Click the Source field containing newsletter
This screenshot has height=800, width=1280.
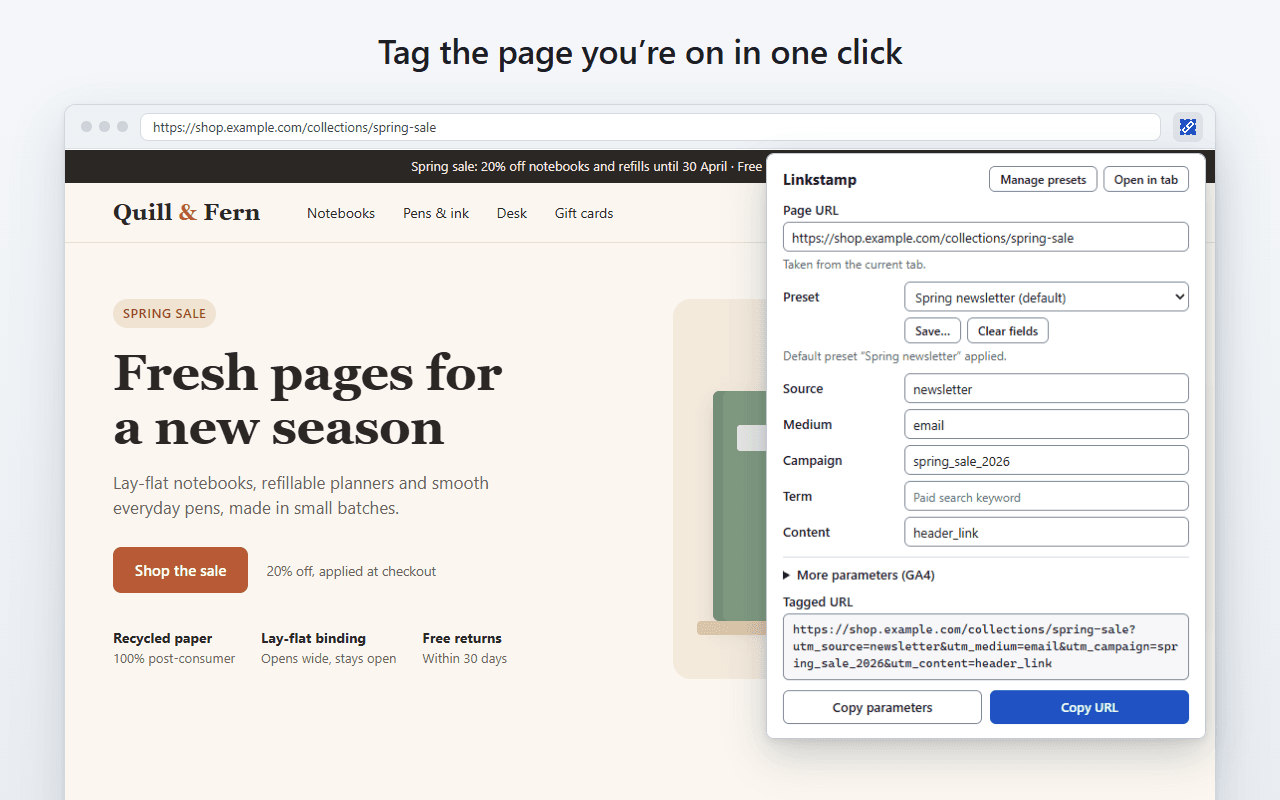pos(1046,389)
